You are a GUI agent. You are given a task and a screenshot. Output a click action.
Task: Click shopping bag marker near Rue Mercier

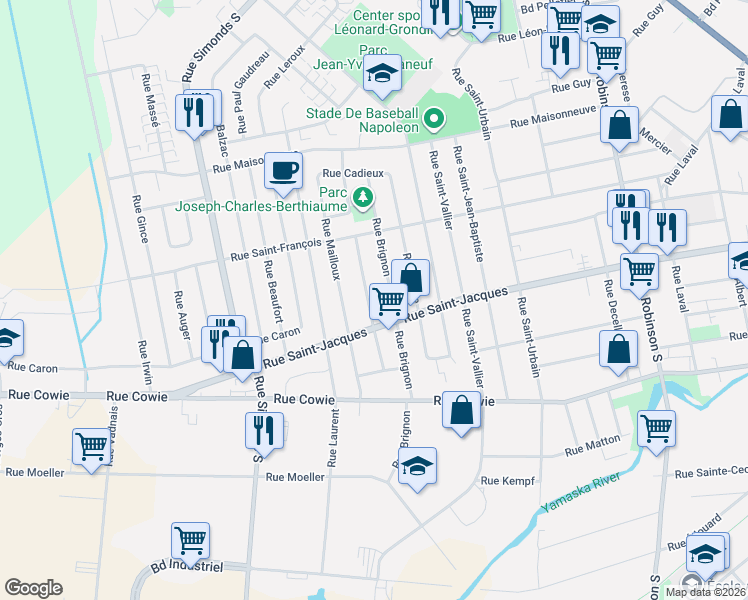click(619, 126)
